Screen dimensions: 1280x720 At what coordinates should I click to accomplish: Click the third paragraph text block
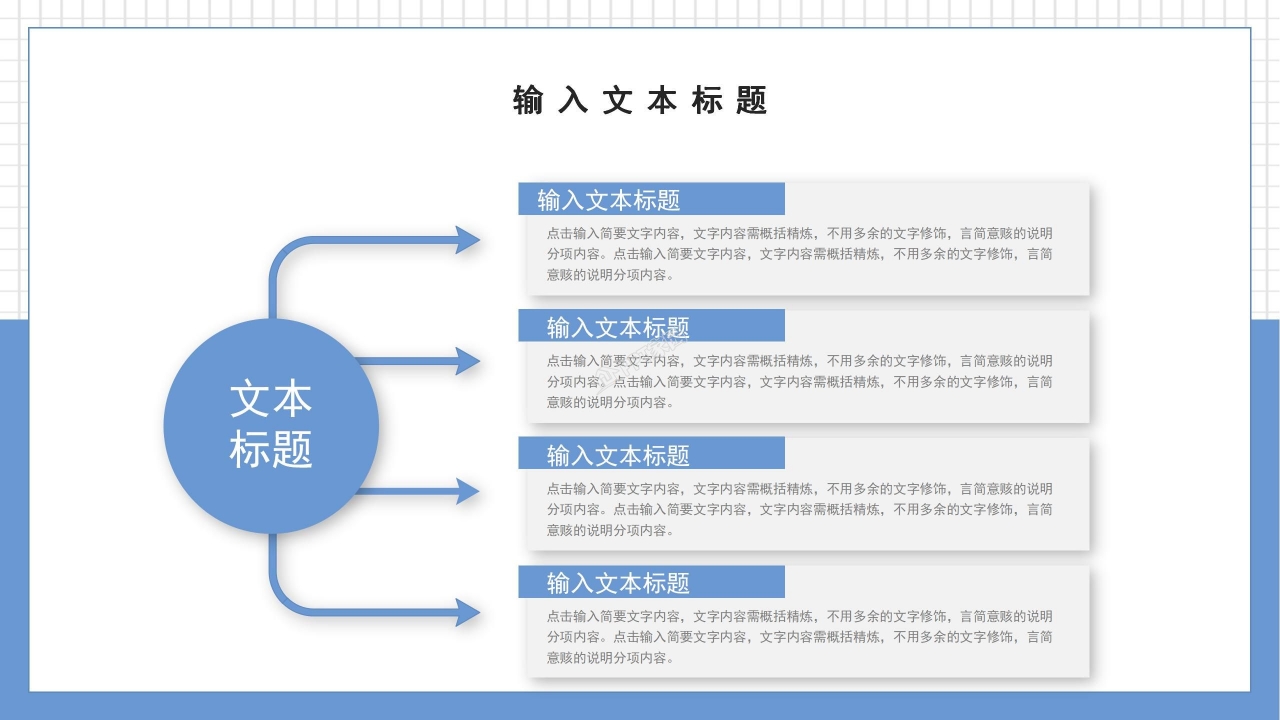point(800,510)
